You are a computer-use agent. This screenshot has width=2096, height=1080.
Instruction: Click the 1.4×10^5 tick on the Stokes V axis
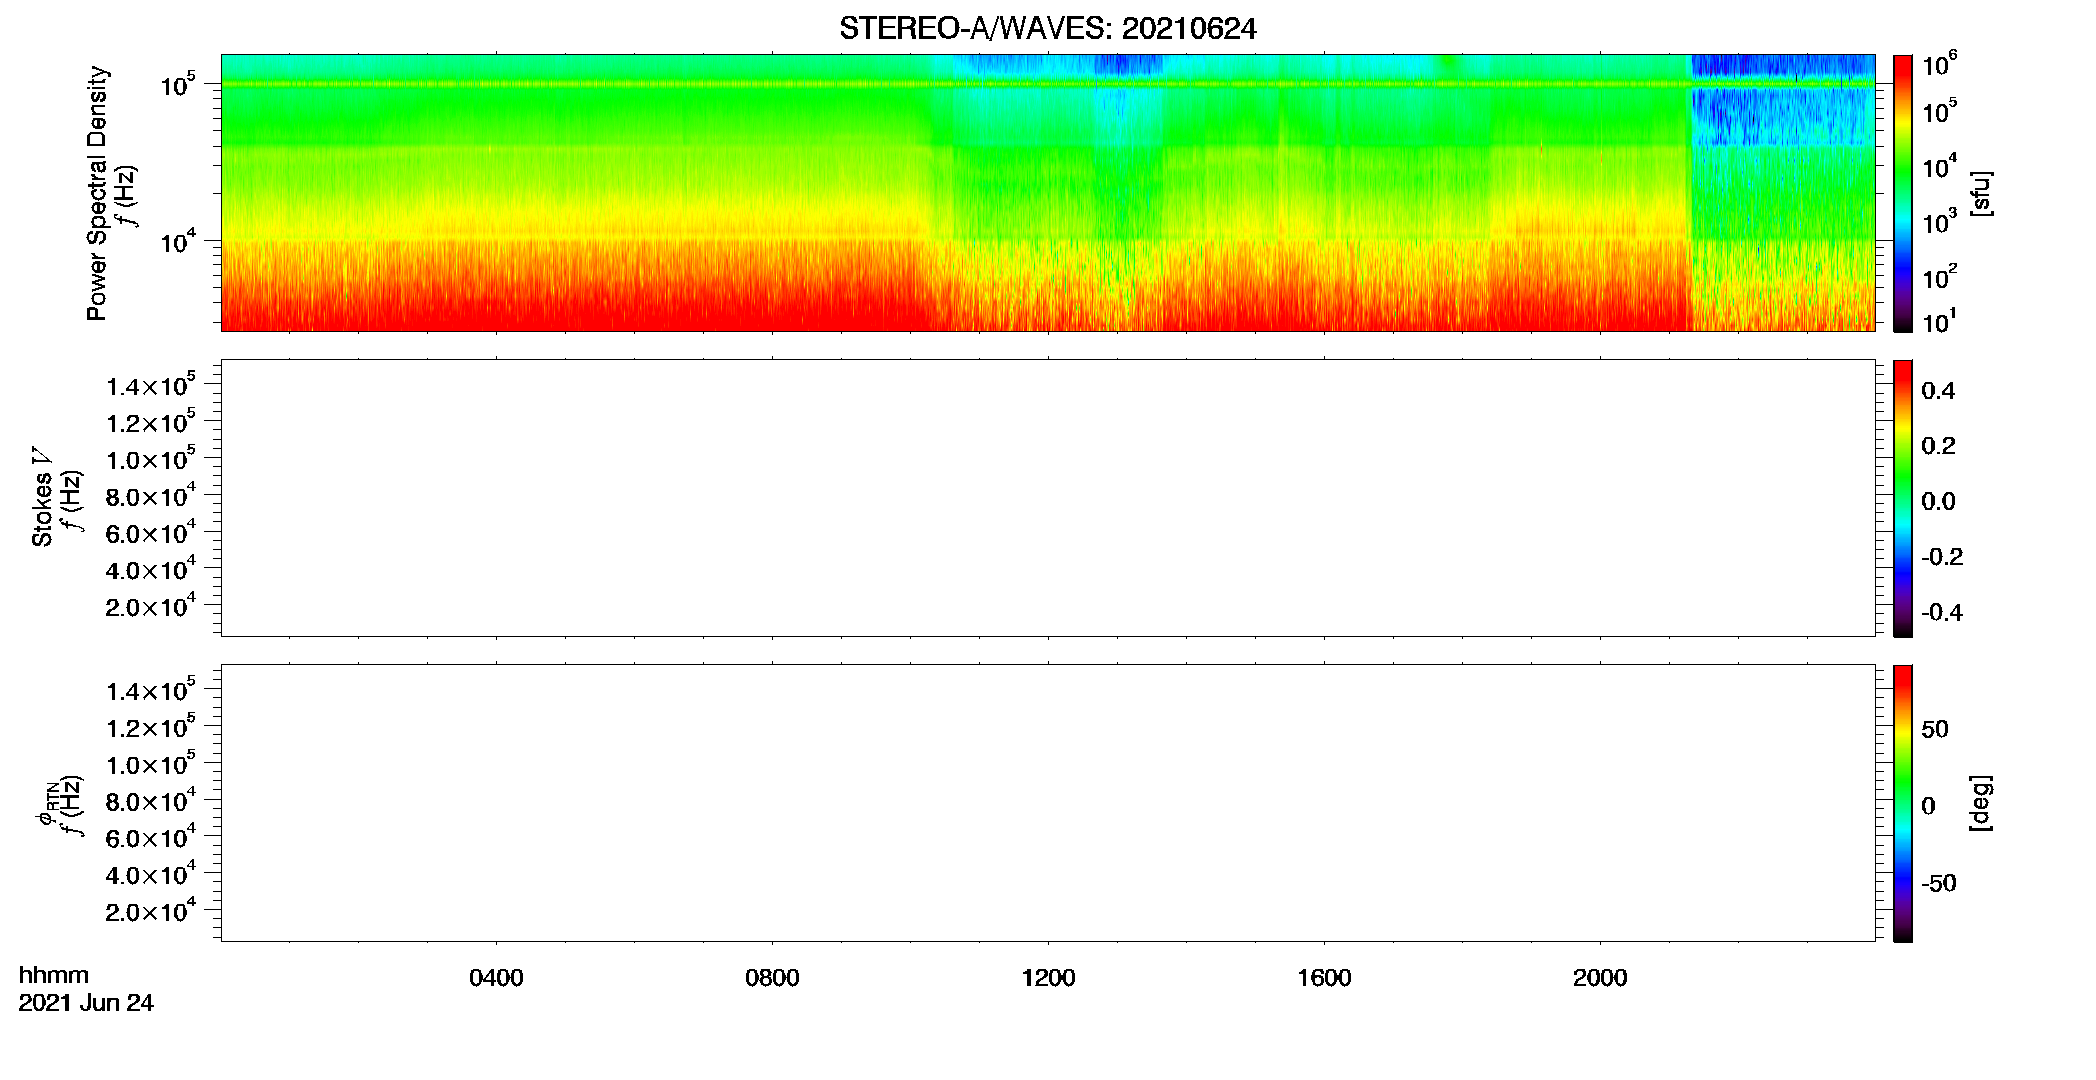tap(151, 385)
